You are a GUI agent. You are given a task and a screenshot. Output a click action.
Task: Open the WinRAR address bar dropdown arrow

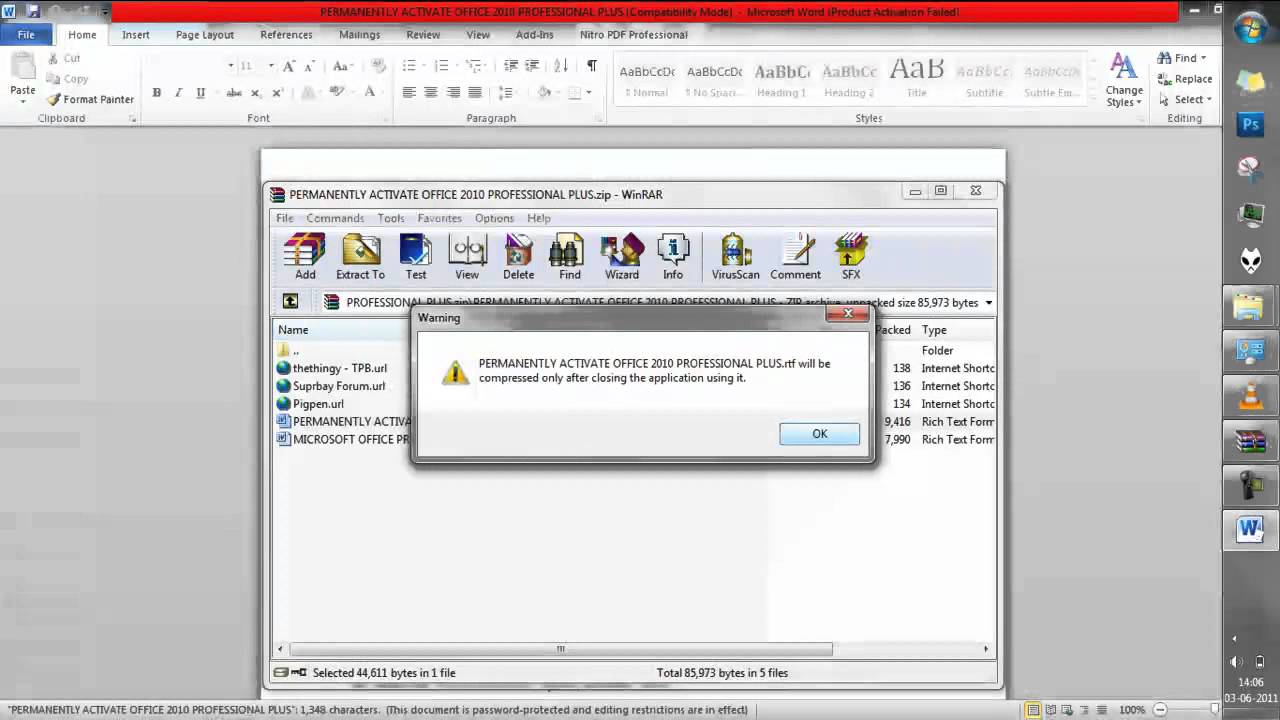[x=988, y=303]
